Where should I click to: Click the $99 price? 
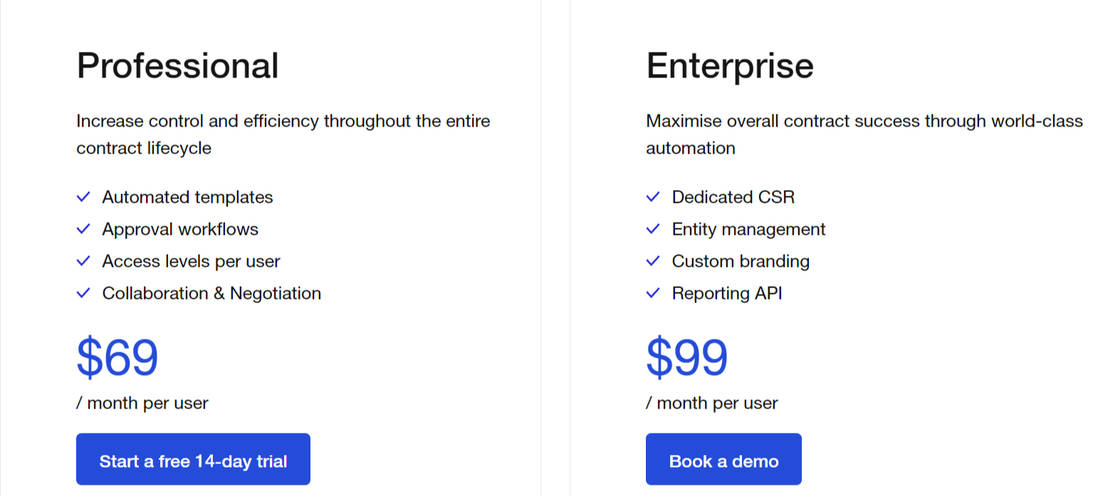coord(687,357)
